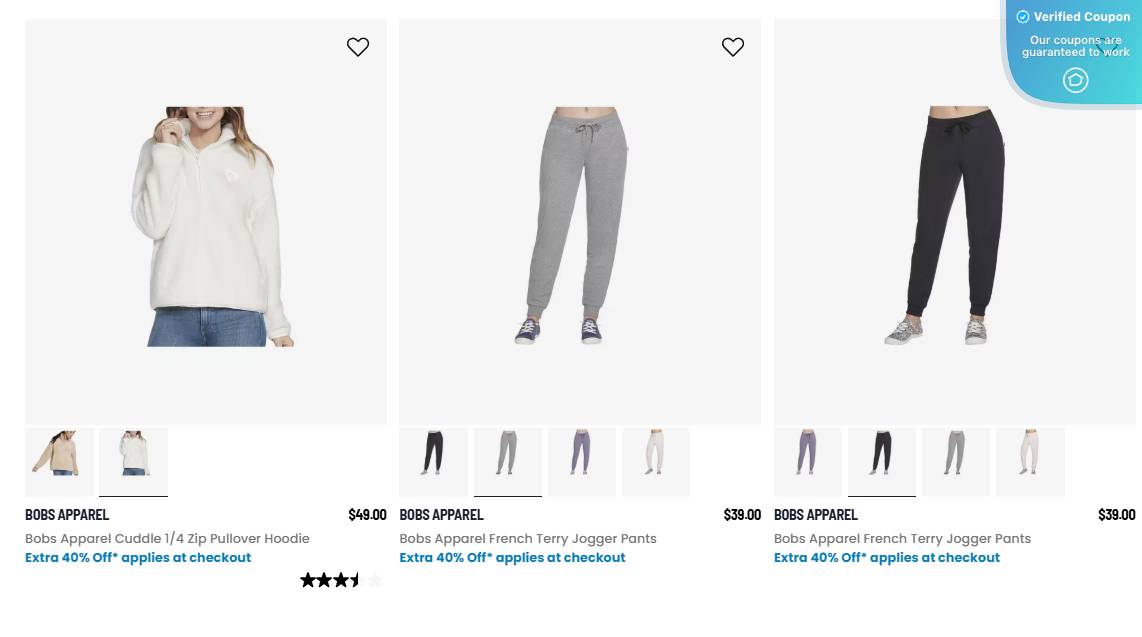
Task: Click the star rating under the hoodie
Action: pyautogui.click(x=341, y=580)
